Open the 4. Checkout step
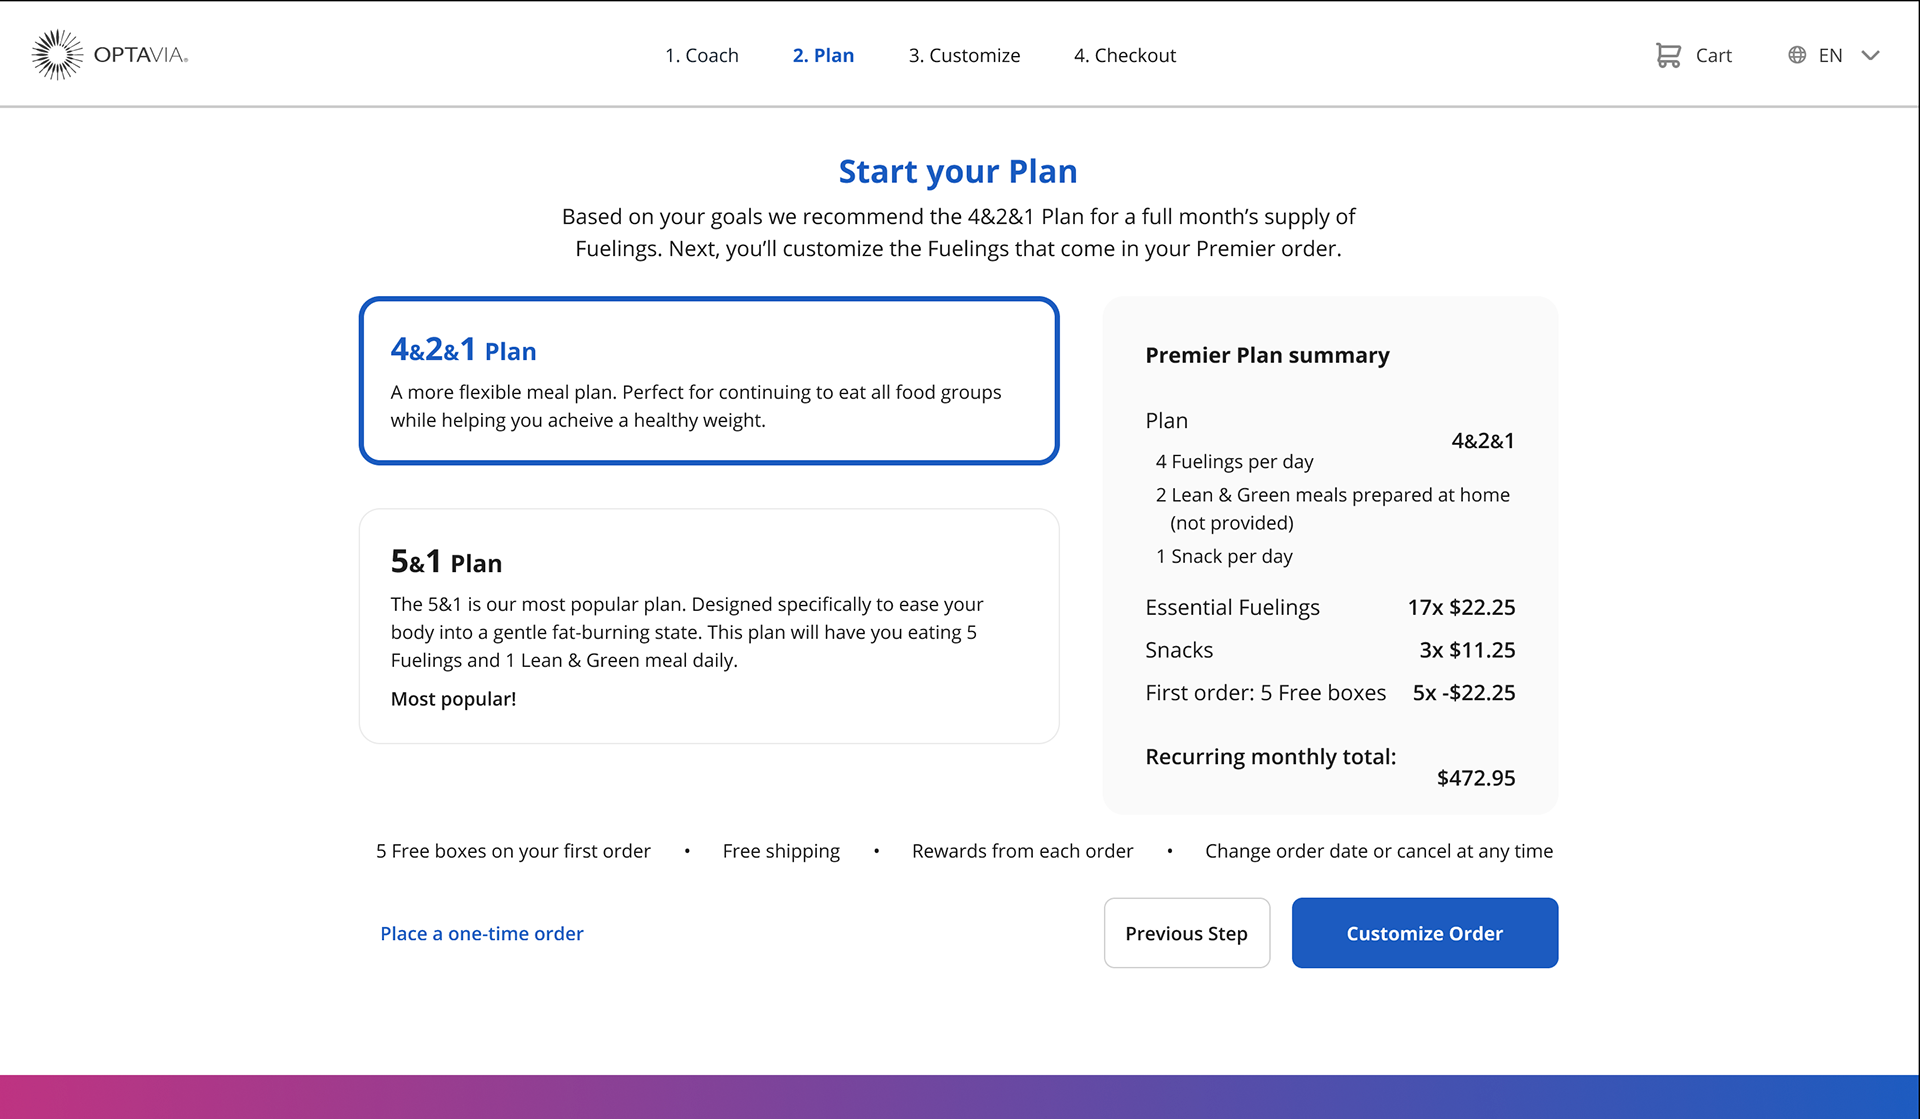 1124,55
